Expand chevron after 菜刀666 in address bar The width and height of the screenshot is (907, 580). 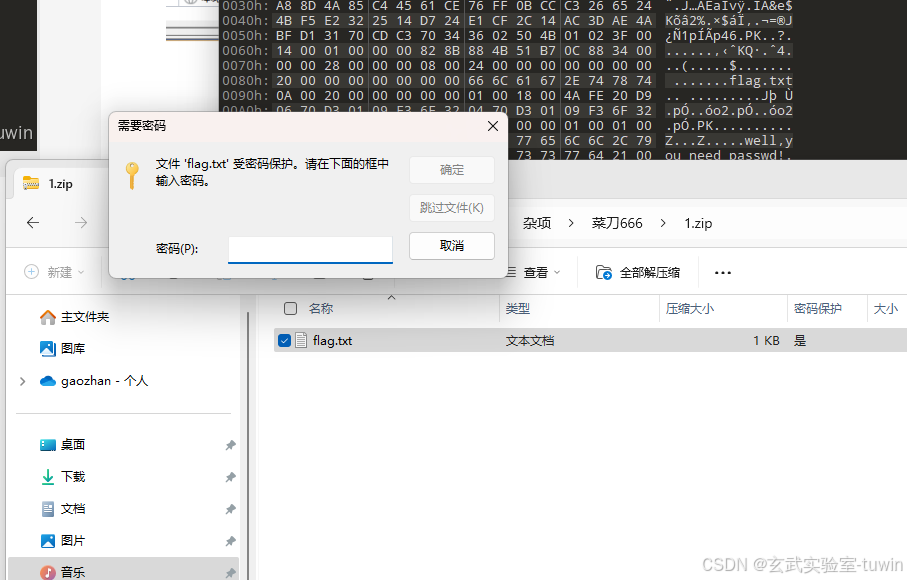click(x=663, y=223)
